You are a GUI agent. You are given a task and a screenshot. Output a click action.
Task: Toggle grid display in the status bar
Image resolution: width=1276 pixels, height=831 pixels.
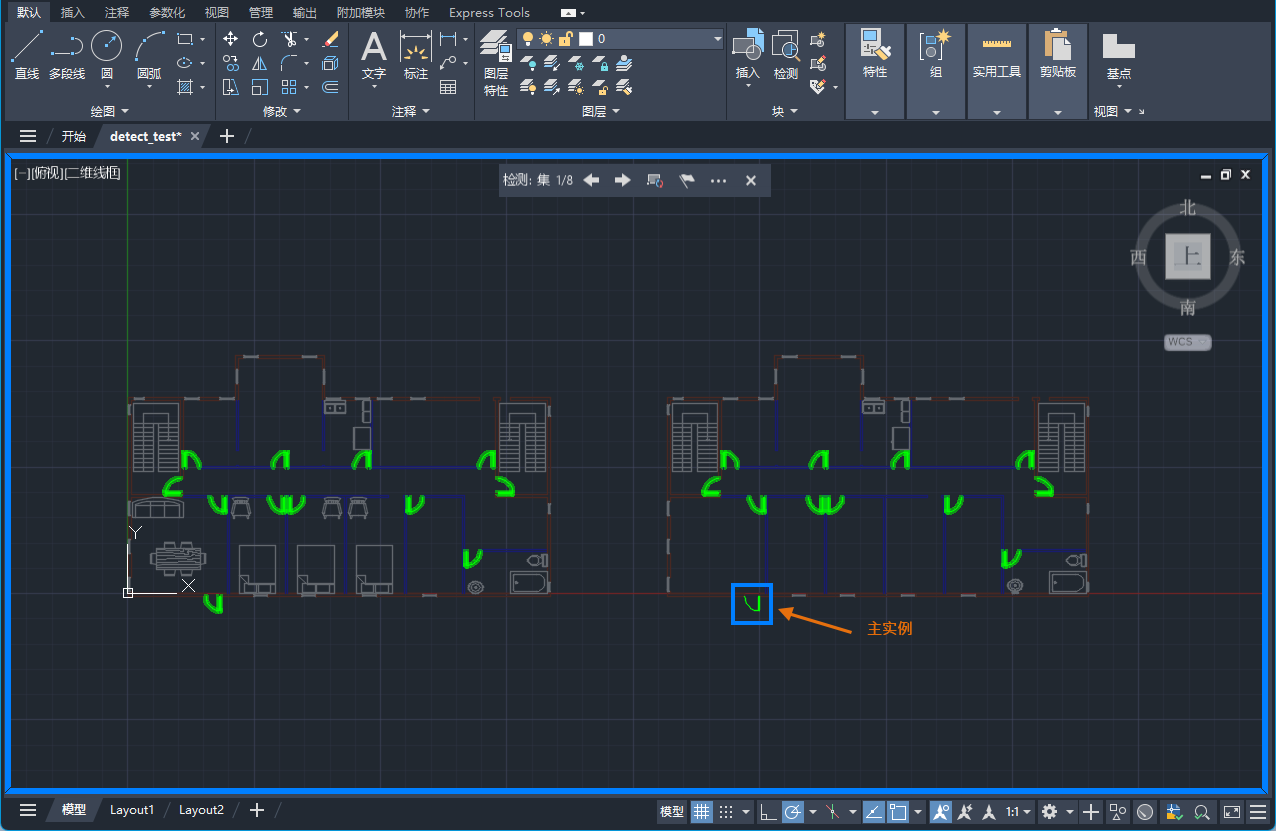click(x=701, y=811)
